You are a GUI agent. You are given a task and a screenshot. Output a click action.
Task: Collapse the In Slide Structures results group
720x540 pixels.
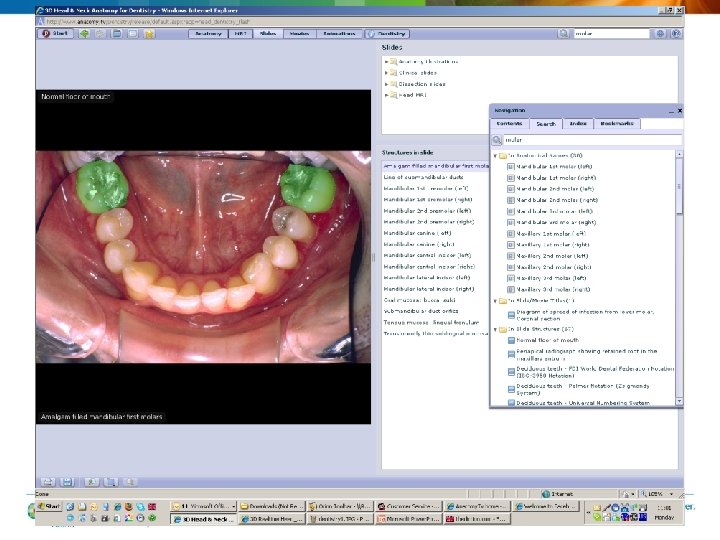(495, 330)
